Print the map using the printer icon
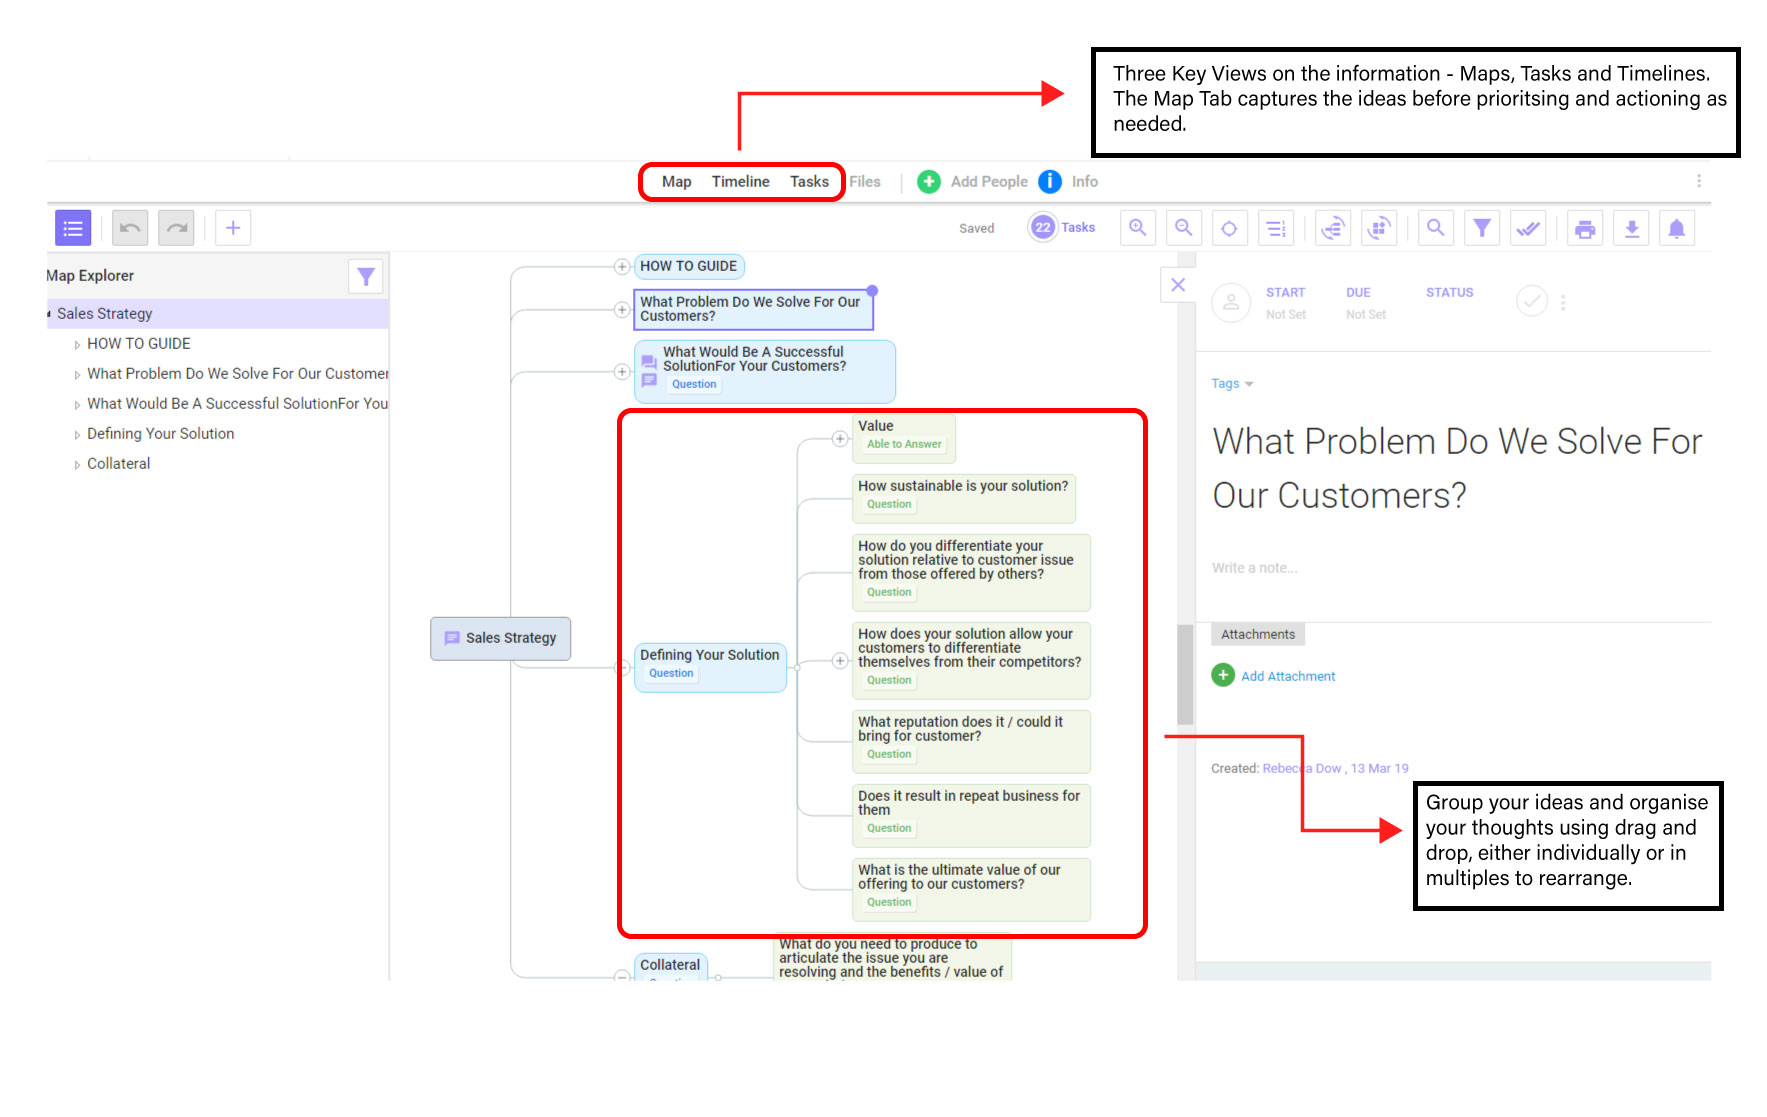Viewport: 1767px width, 1117px height. click(1585, 228)
